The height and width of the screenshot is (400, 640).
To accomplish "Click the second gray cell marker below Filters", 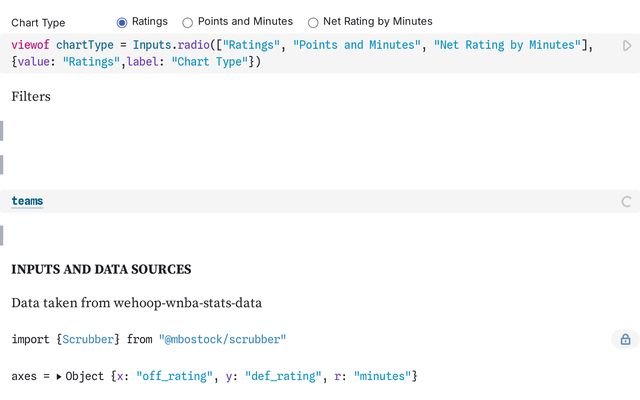I will (x=2, y=165).
